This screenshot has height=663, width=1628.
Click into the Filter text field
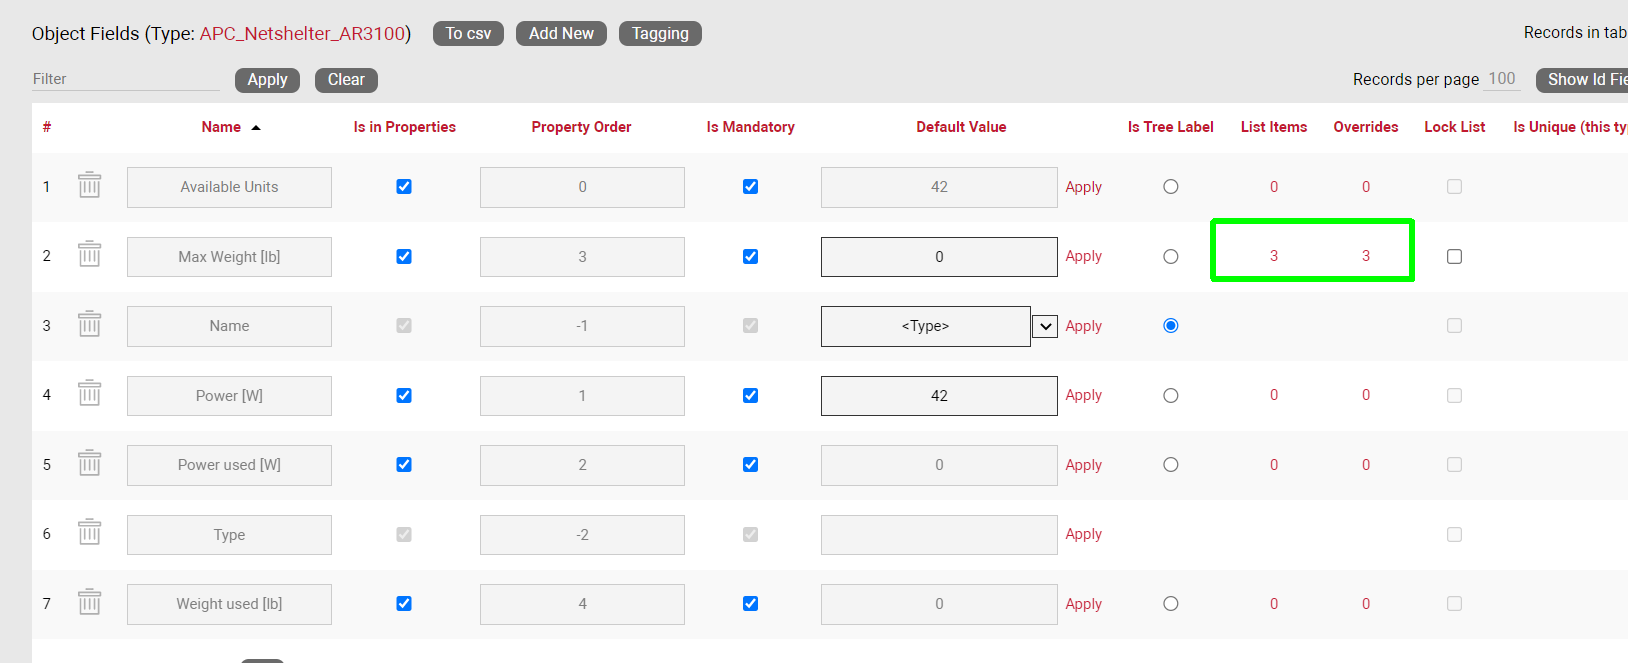[125, 79]
